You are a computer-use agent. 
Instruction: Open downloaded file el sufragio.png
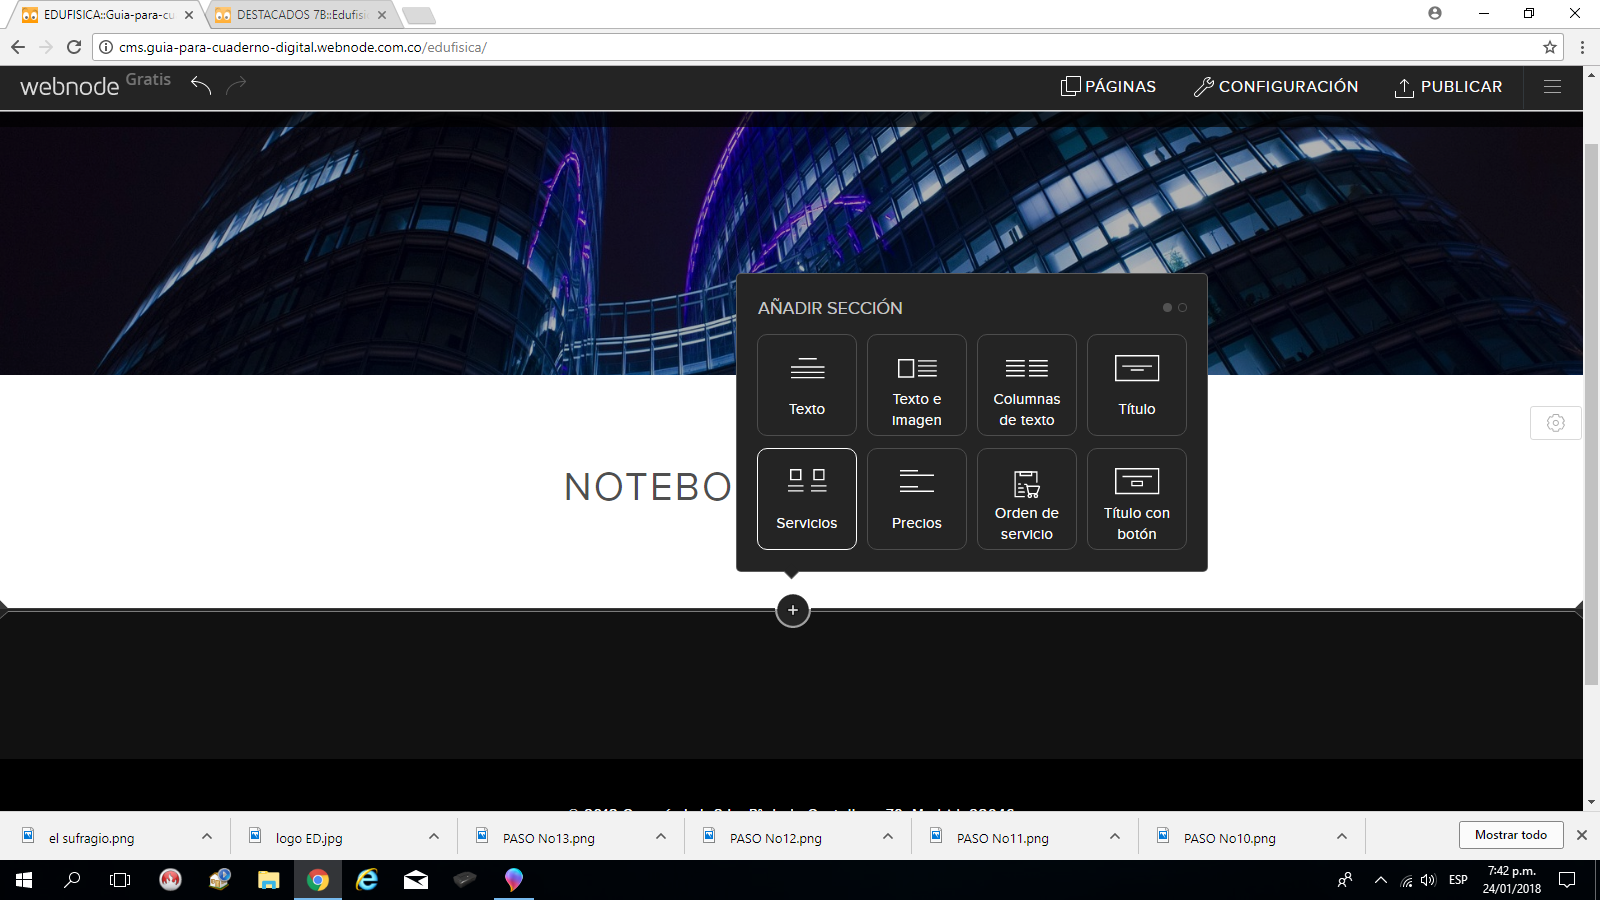point(92,838)
